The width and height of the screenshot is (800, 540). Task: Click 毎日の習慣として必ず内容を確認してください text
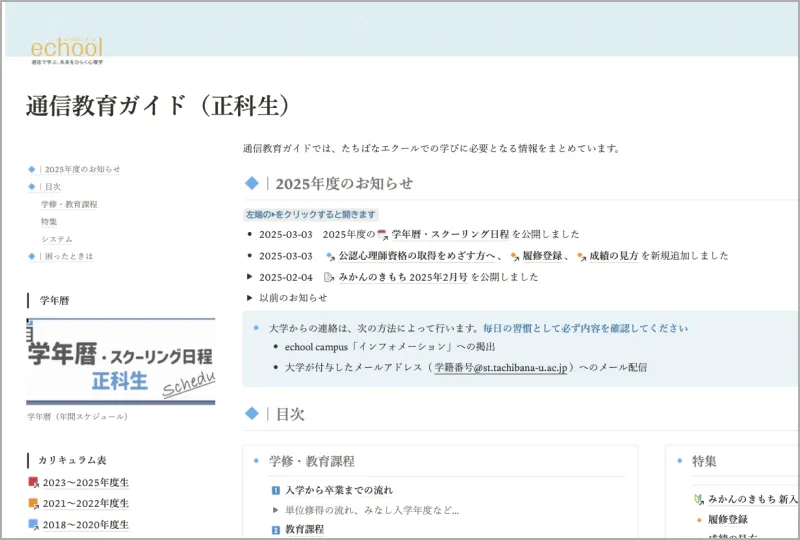pos(585,328)
